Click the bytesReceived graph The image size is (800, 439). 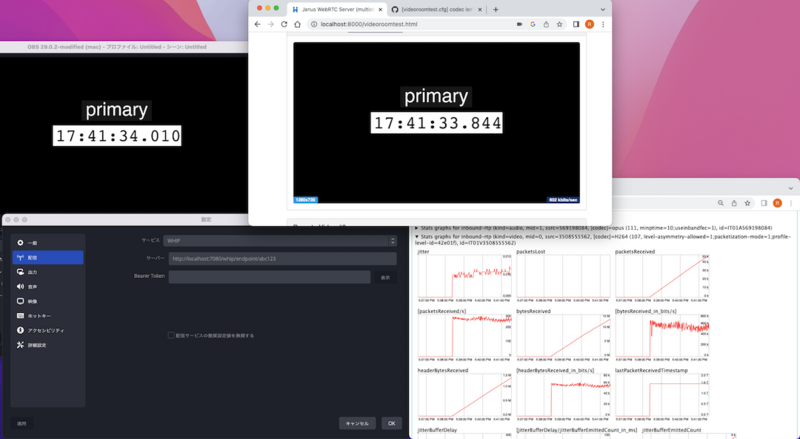[x=563, y=336]
